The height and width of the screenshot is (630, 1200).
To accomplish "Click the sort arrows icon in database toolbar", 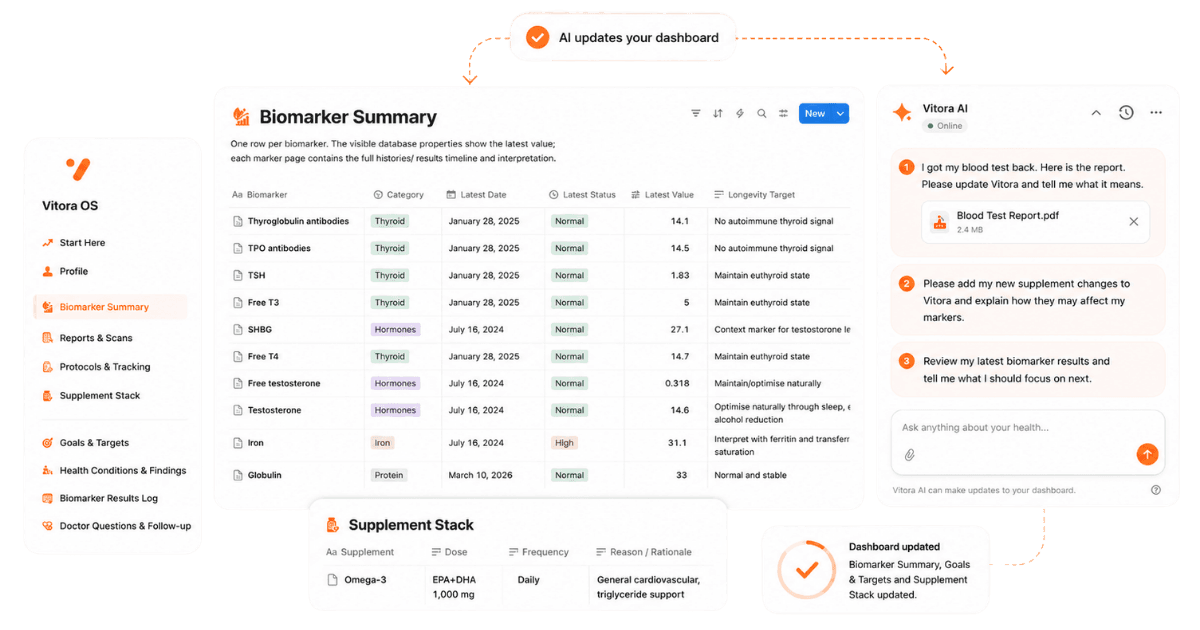I will pyautogui.click(x=718, y=114).
